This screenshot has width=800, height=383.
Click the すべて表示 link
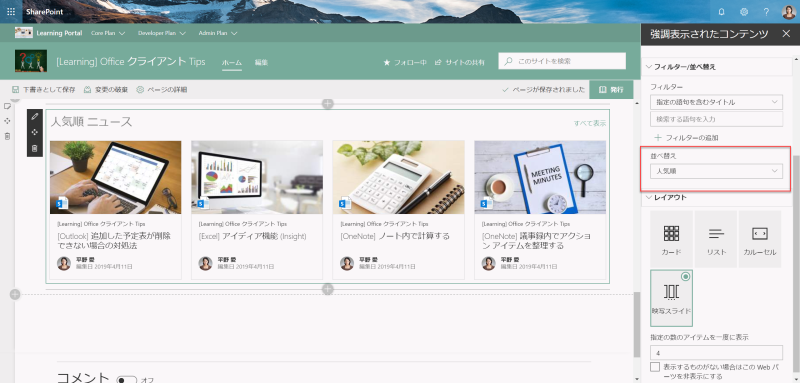click(590, 123)
